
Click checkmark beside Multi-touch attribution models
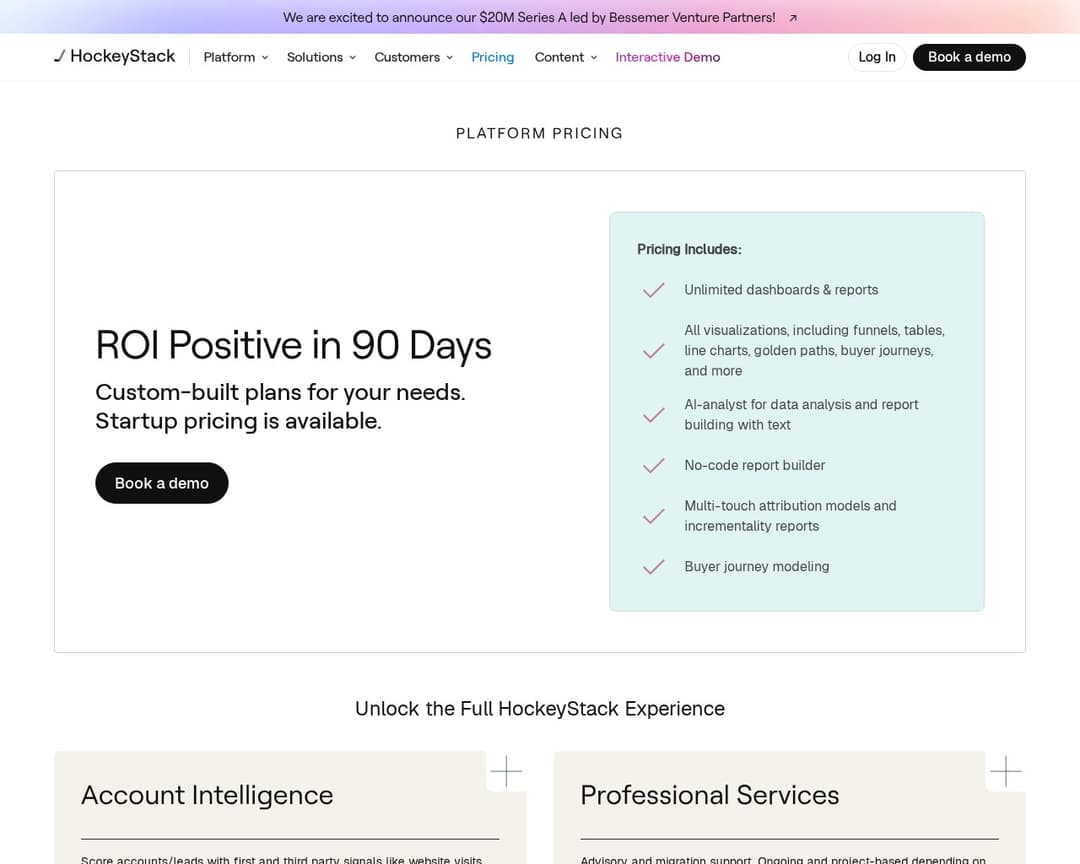(654, 516)
